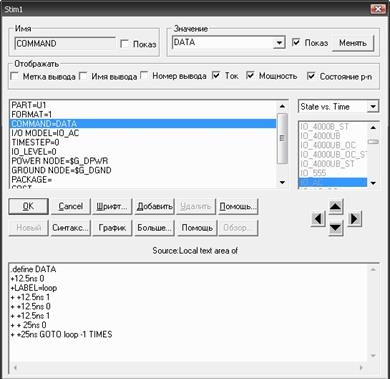Click model list scroll down arrow
390x379 pixels.
[x=373, y=183]
